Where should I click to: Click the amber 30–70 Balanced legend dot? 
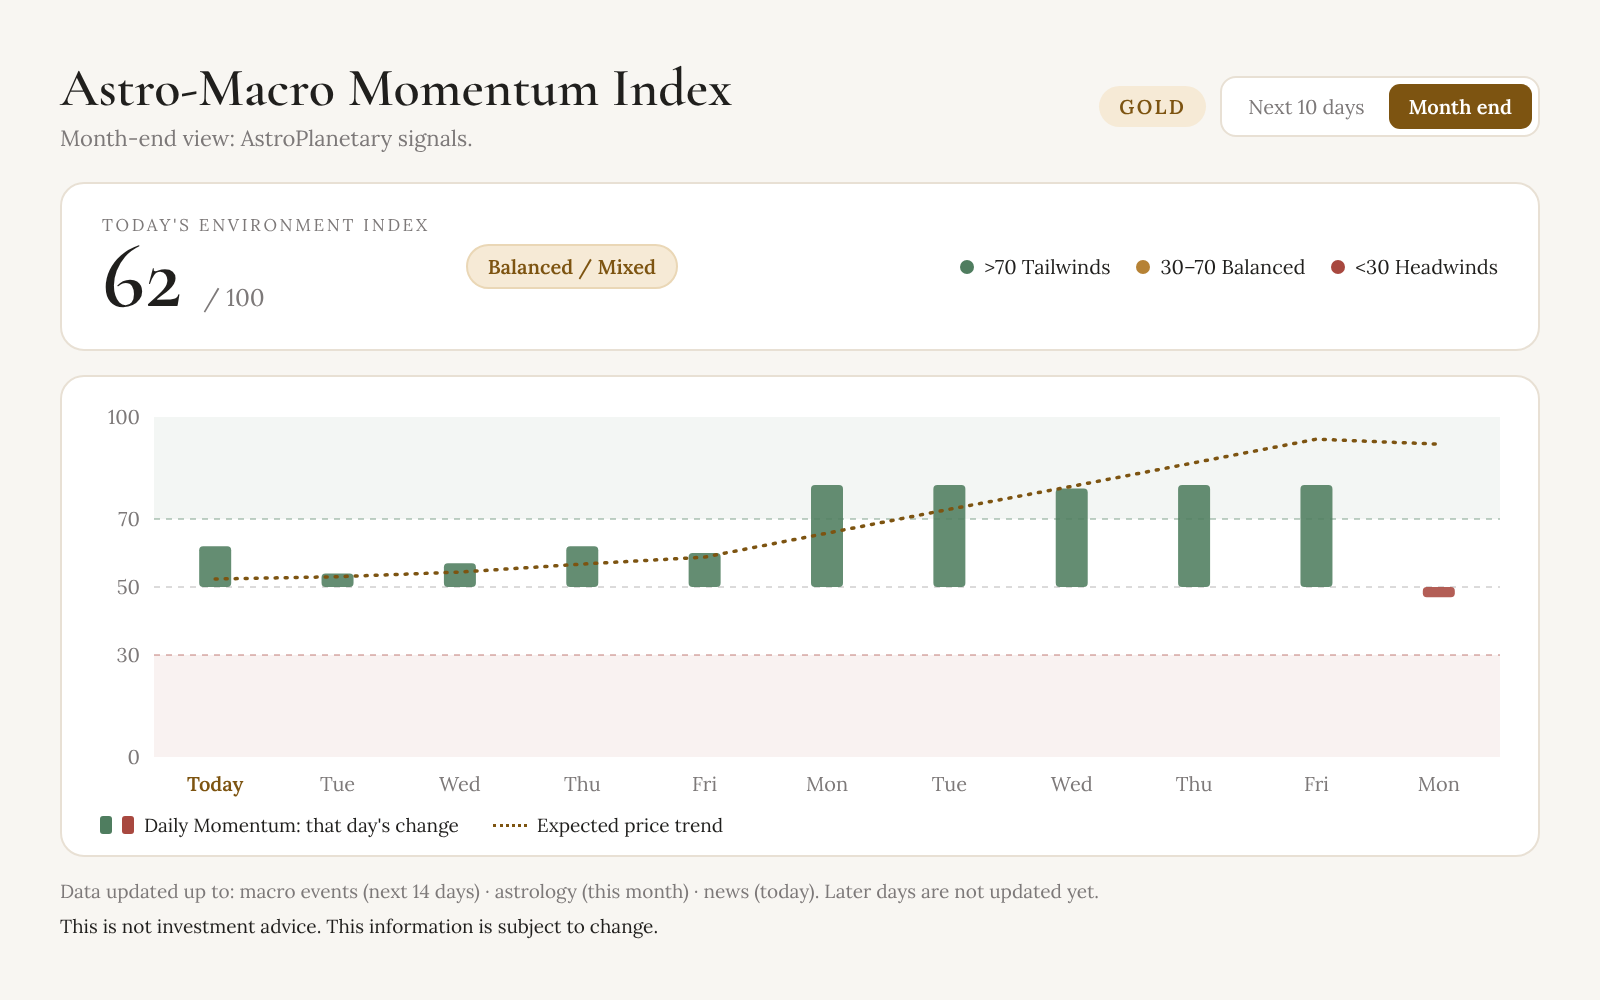pos(1143,267)
